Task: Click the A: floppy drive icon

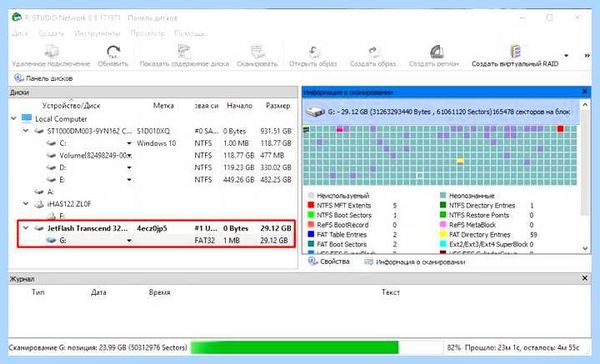Action: click(39, 192)
